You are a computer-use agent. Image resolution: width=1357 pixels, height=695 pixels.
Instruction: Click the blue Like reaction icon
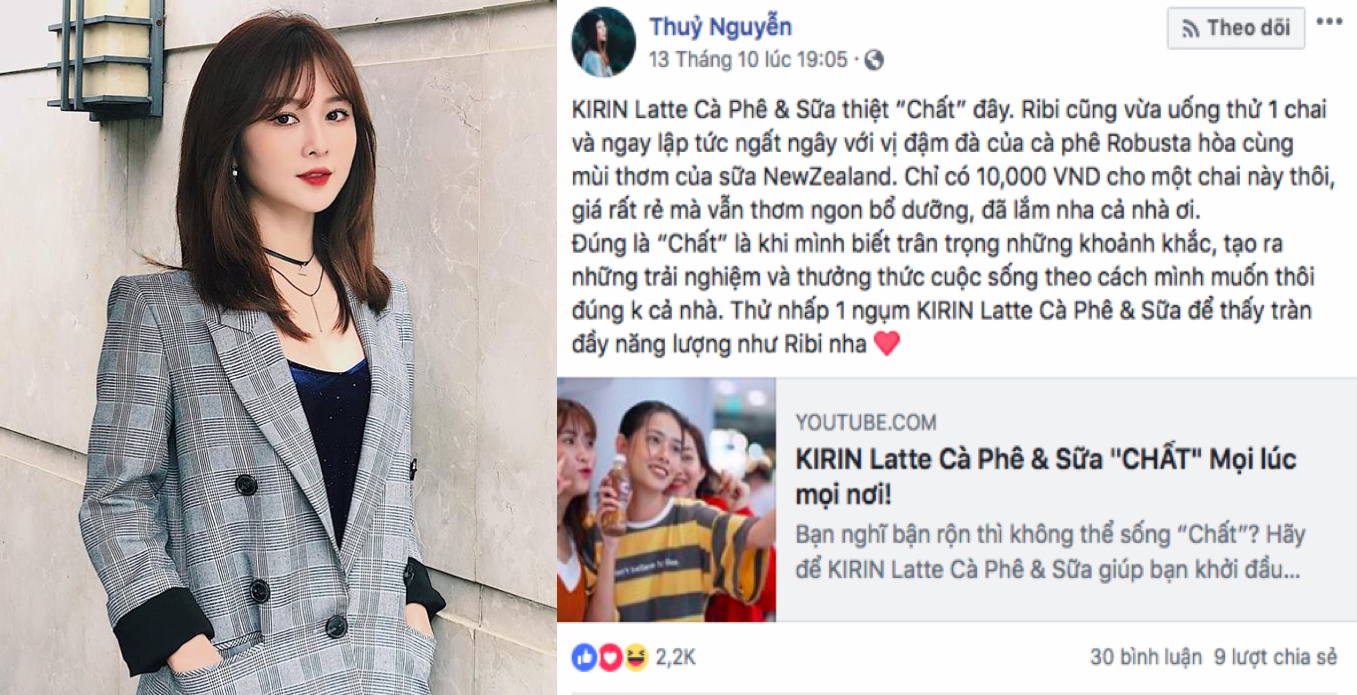click(x=584, y=657)
